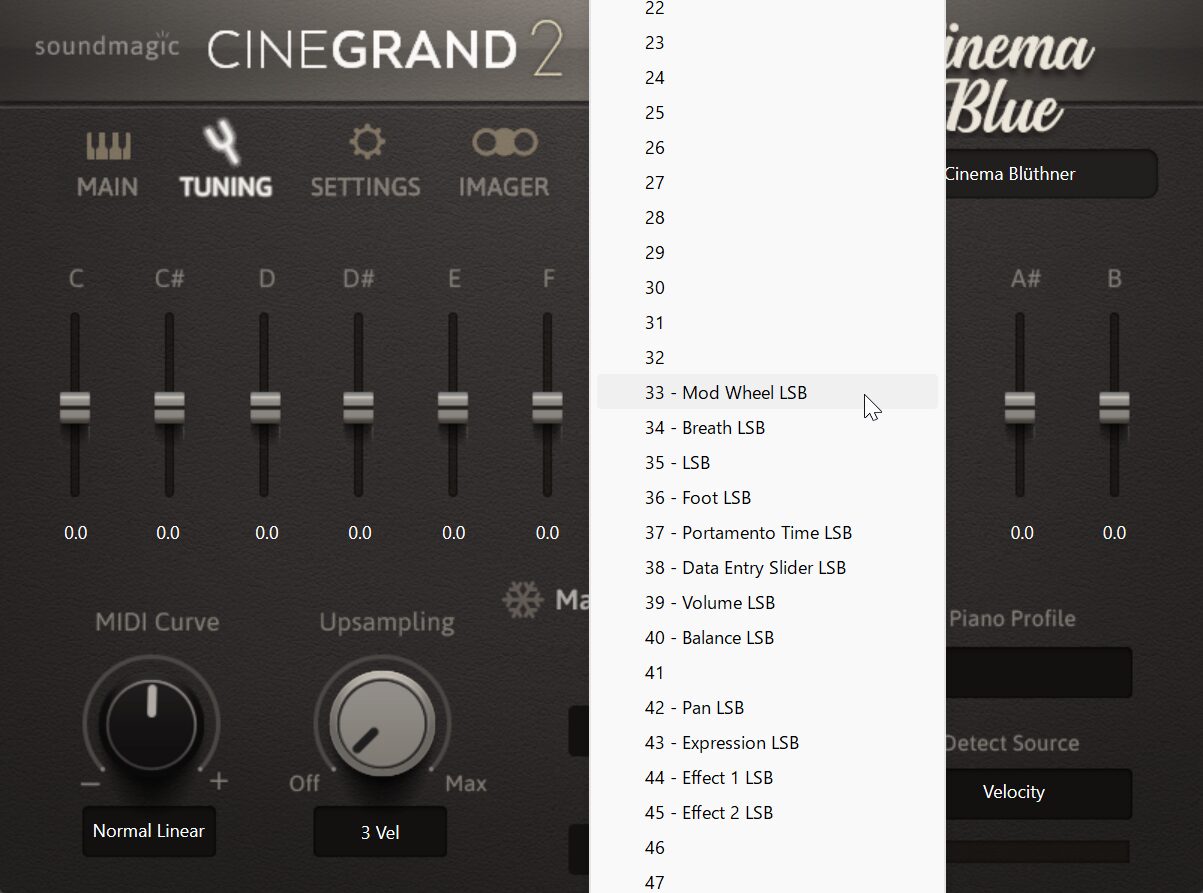The width and height of the screenshot is (1203, 893).
Task: Open the Cinema Blüthner preset dropdown
Action: [x=1050, y=174]
